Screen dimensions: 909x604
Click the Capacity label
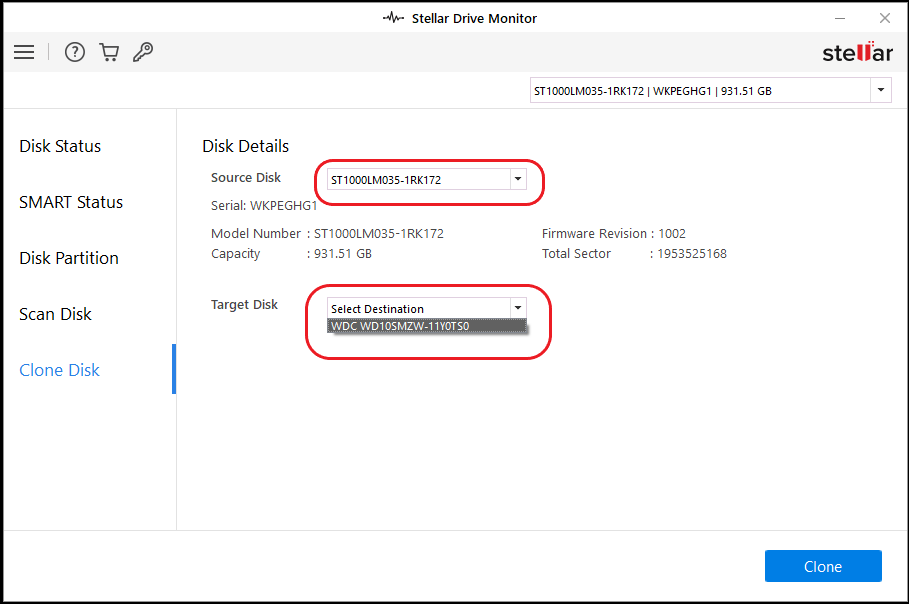235,254
